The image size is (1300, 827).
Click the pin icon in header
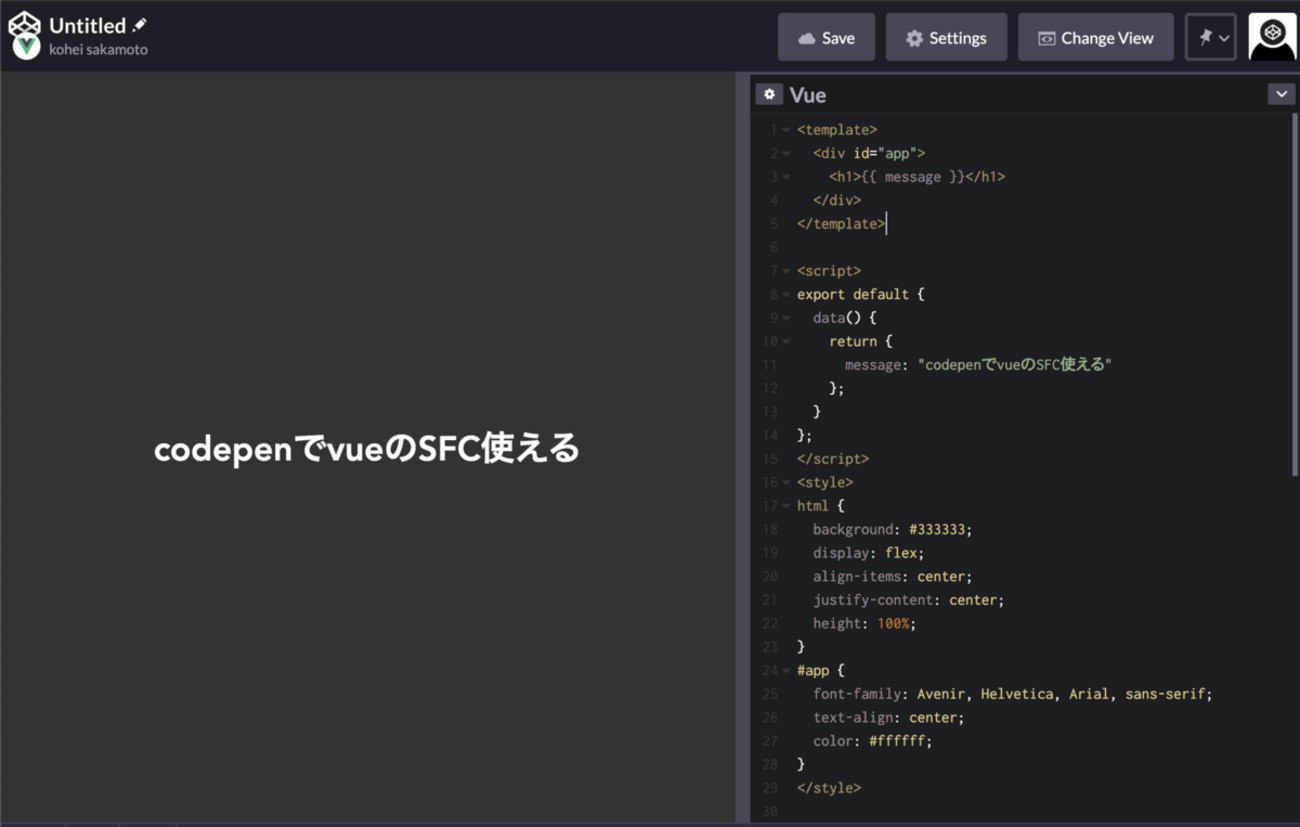[x=1205, y=38]
